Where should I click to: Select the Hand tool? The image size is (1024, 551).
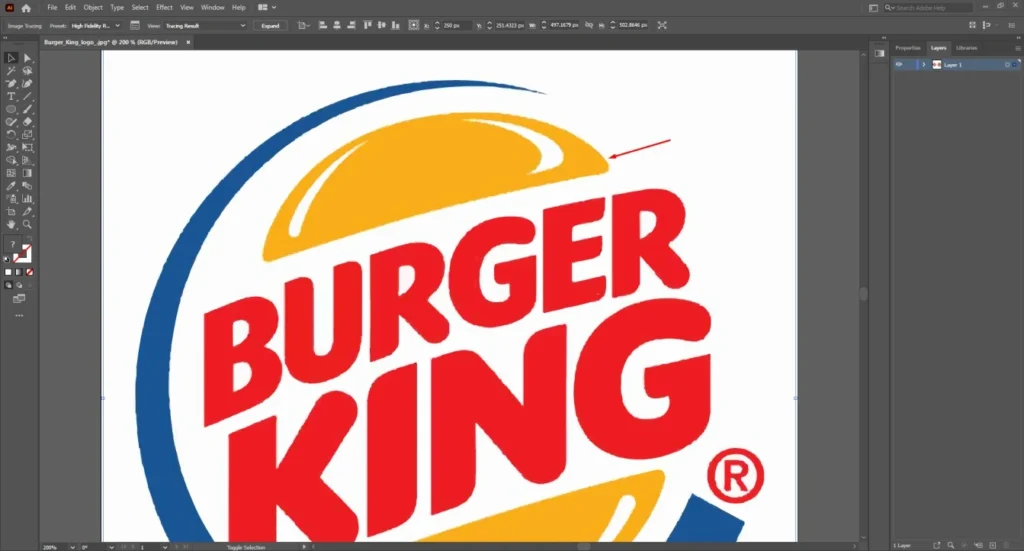(x=11, y=224)
